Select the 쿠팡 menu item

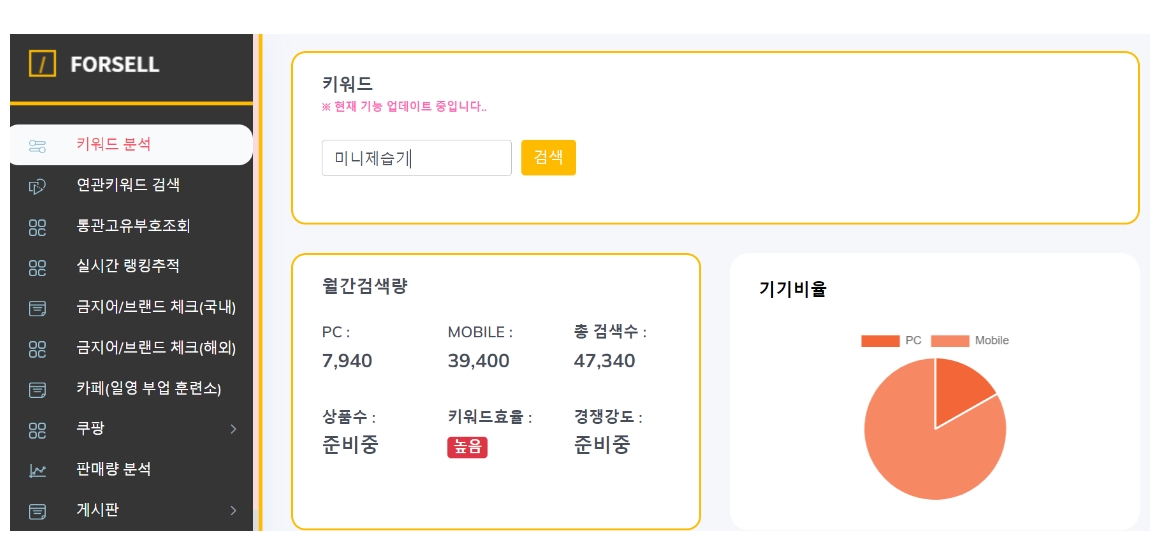(x=91, y=429)
